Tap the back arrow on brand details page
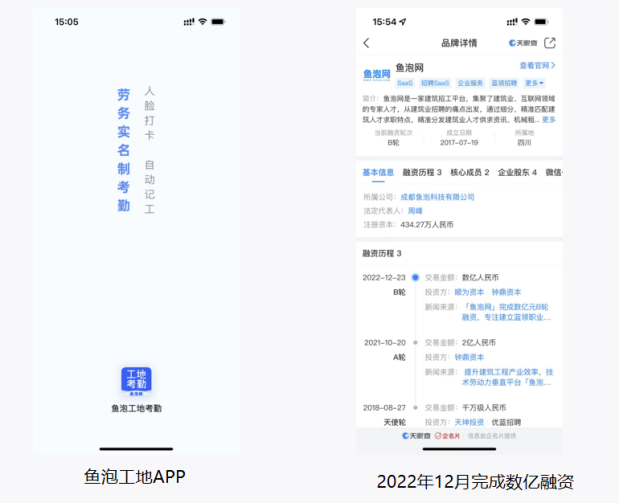The height and width of the screenshot is (504, 619). click(x=366, y=43)
